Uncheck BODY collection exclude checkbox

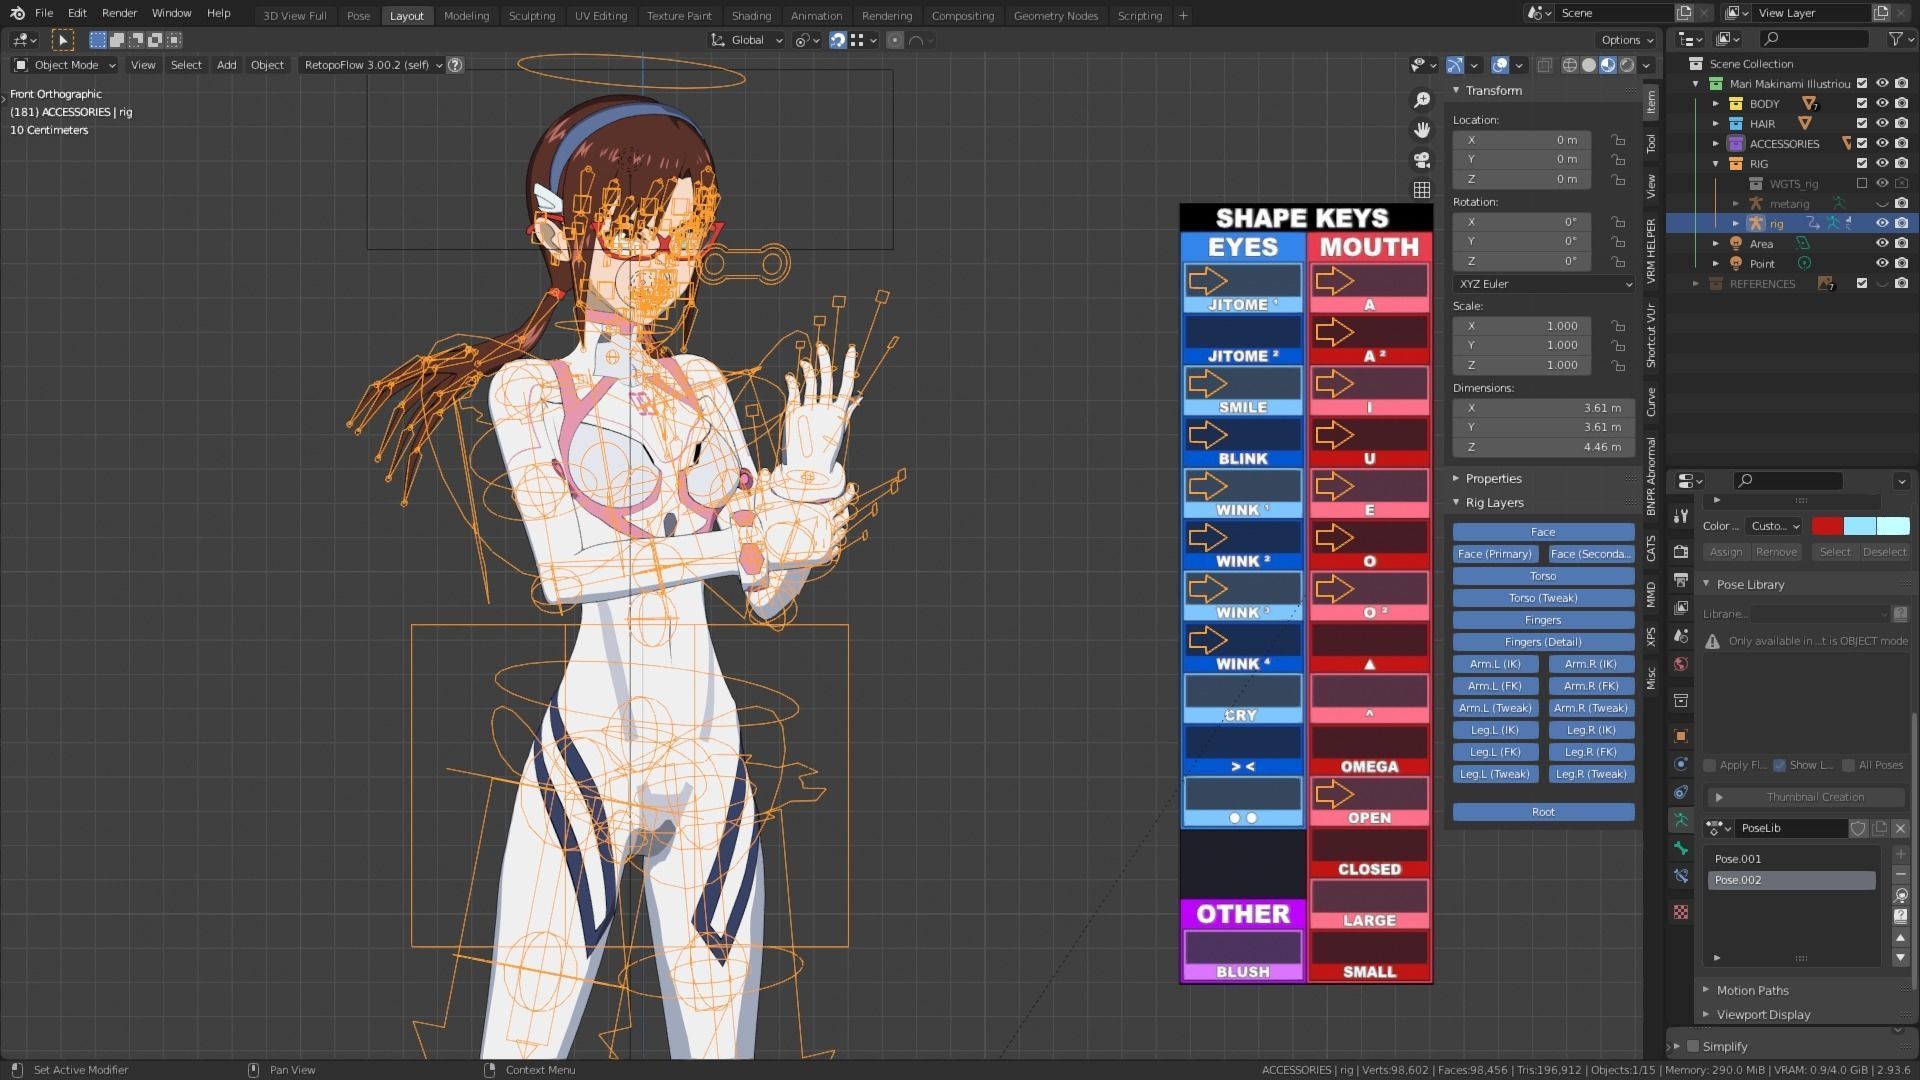pyautogui.click(x=1862, y=104)
